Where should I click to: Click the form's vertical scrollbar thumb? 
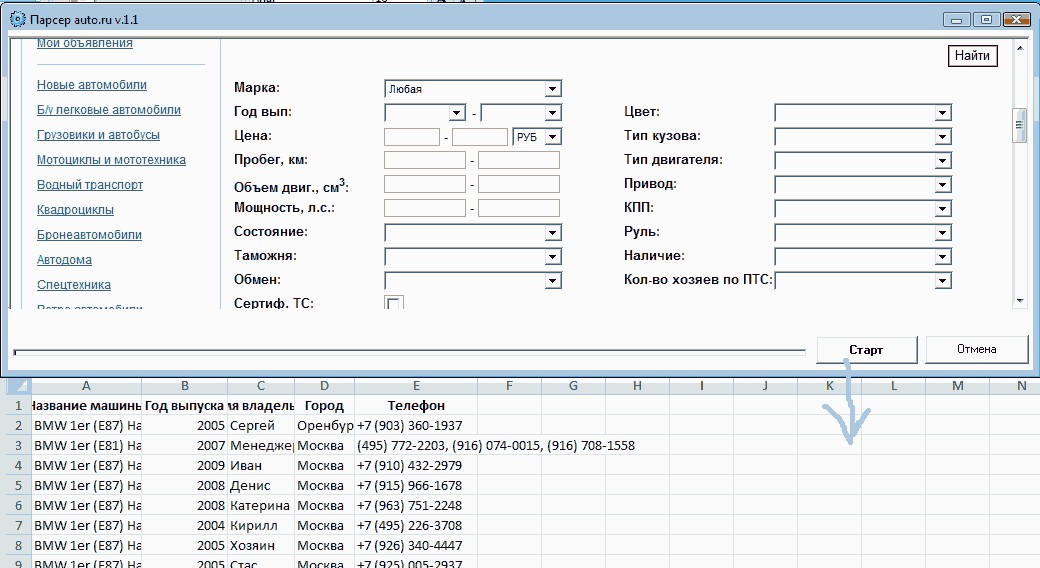(x=1019, y=125)
